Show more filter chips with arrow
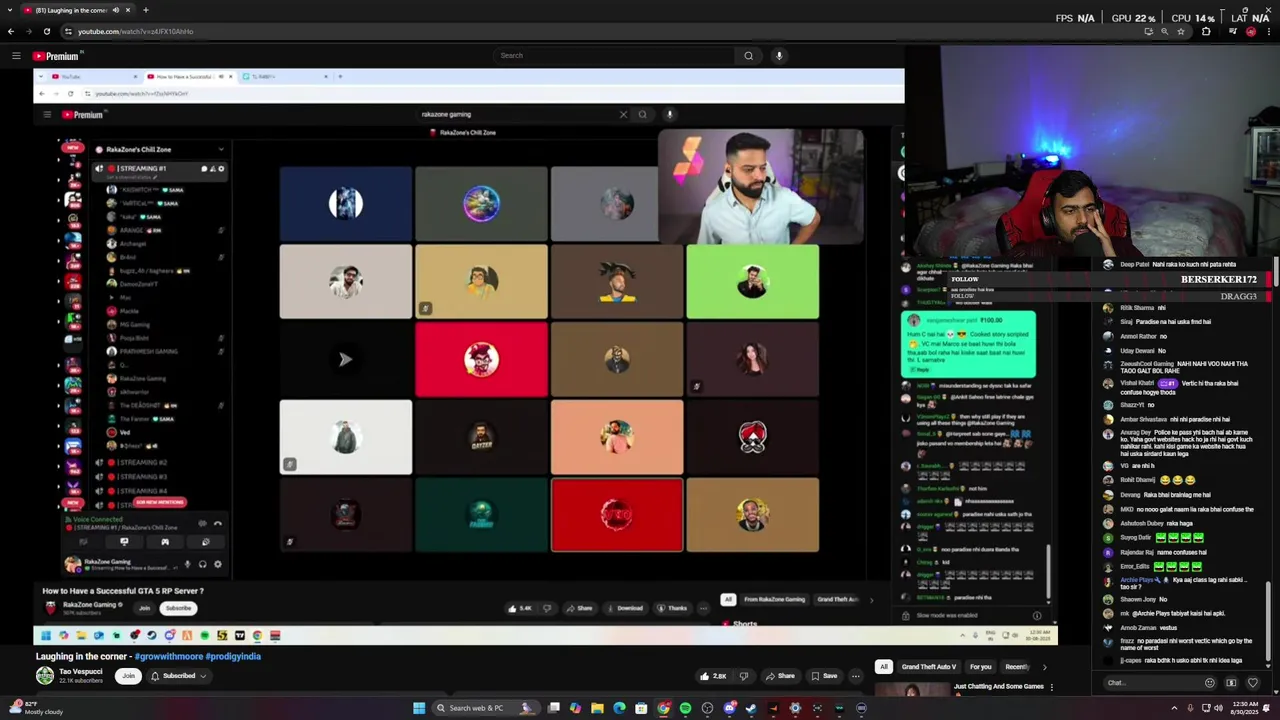 (1044, 667)
